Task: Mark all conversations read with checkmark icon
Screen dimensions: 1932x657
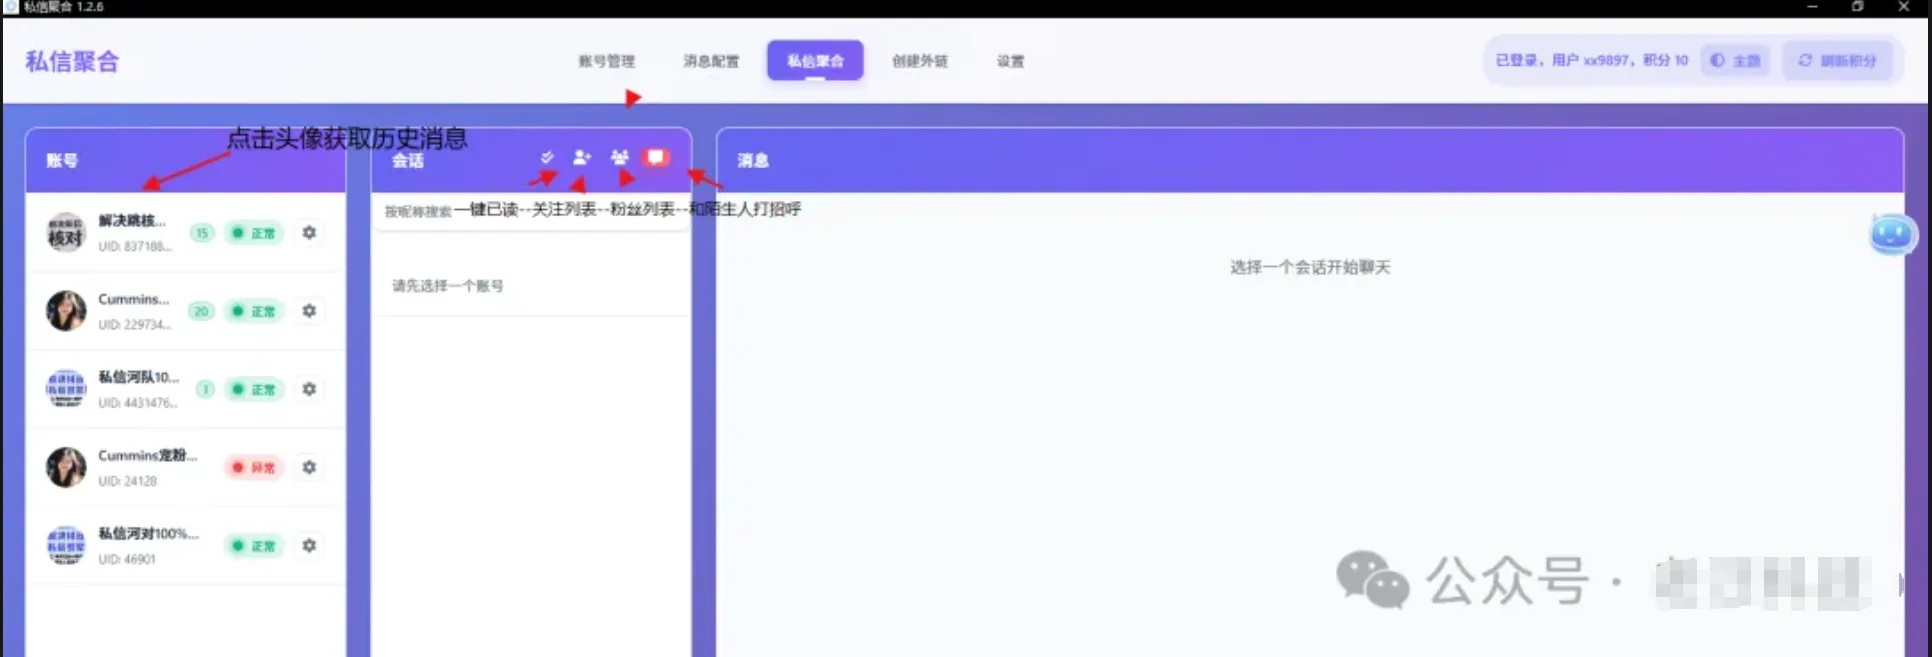Action: point(547,157)
